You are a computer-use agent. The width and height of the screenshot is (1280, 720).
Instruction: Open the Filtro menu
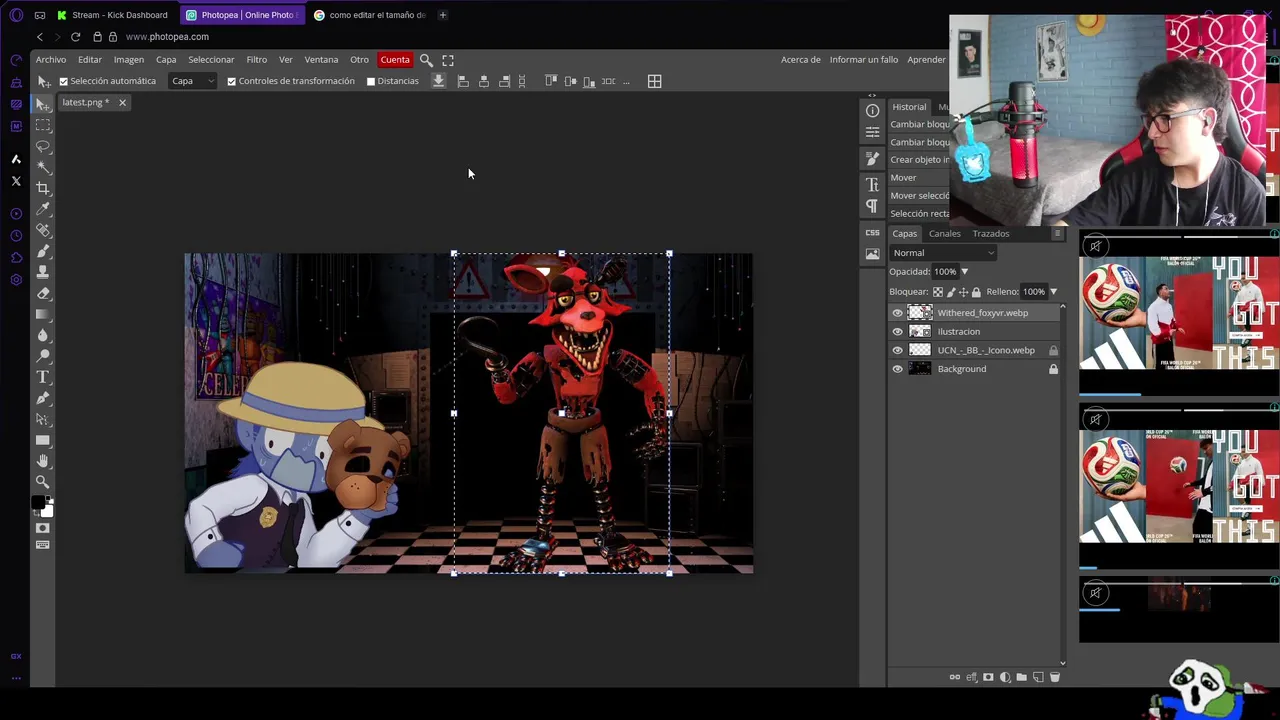pos(257,60)
